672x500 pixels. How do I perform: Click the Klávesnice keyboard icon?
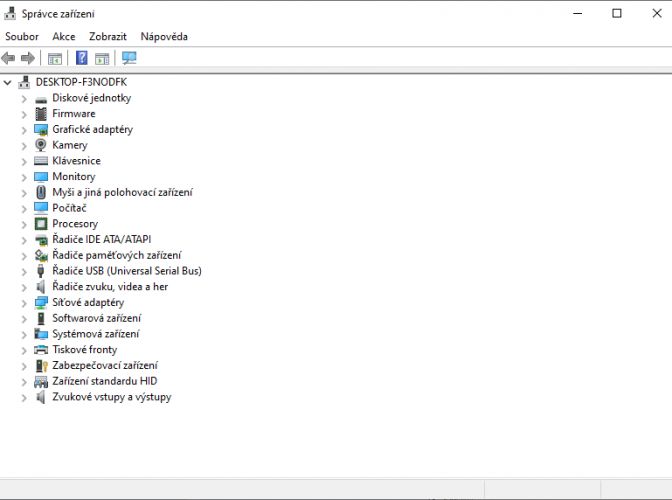41,161
